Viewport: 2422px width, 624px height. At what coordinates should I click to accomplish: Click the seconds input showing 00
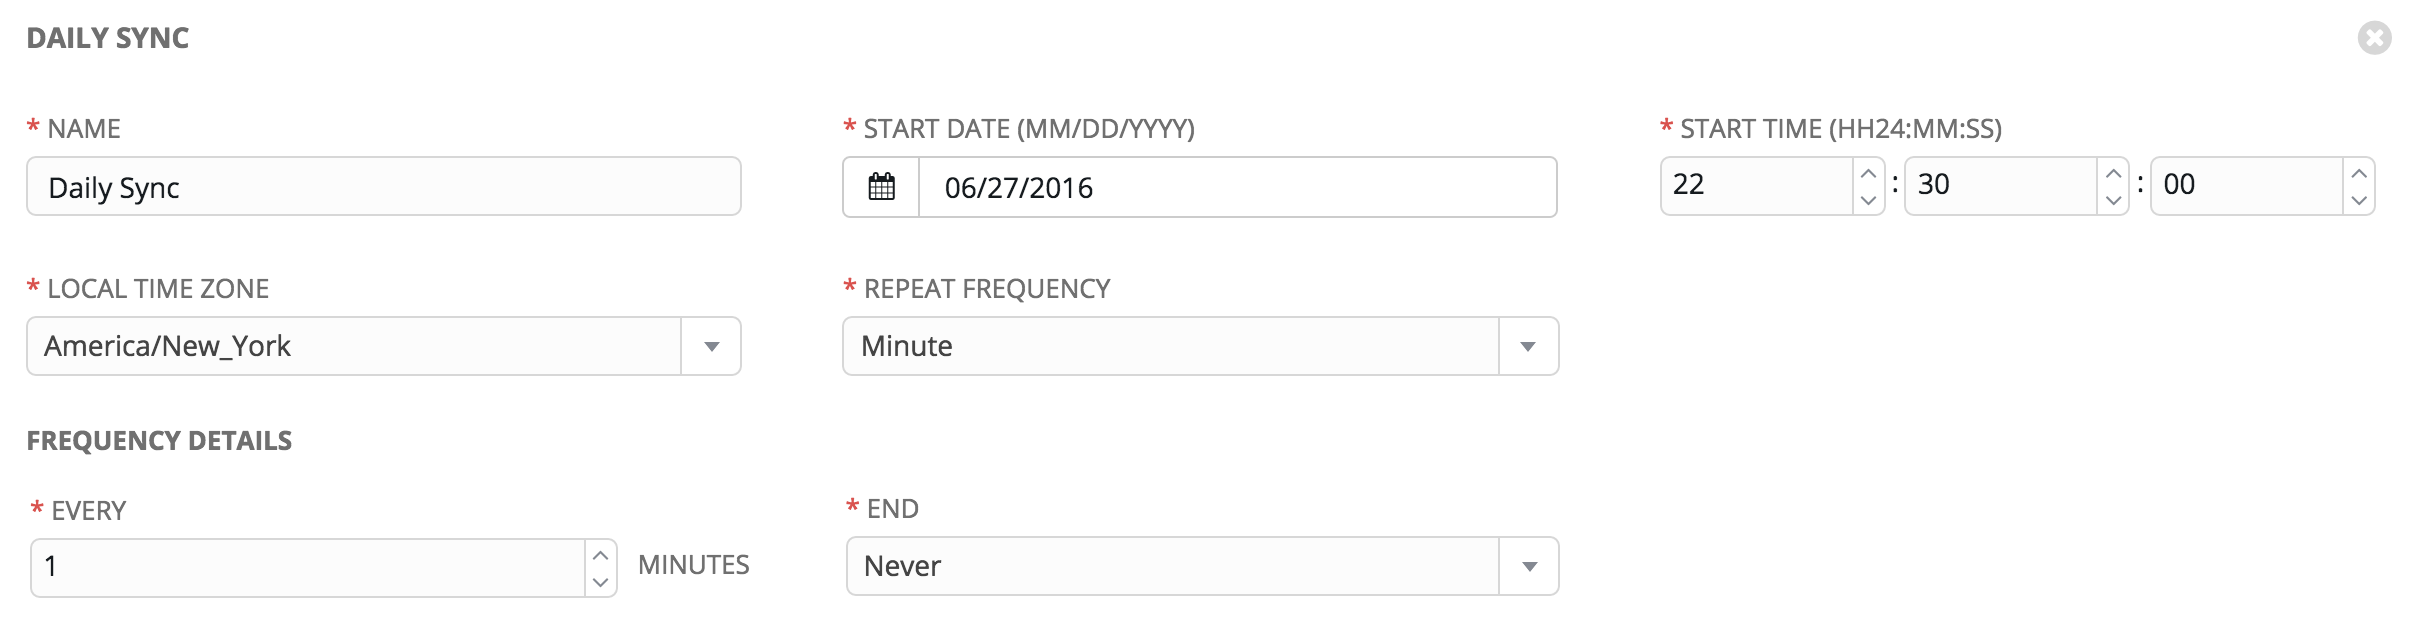pyautogui.click(x=2246, y=185)
